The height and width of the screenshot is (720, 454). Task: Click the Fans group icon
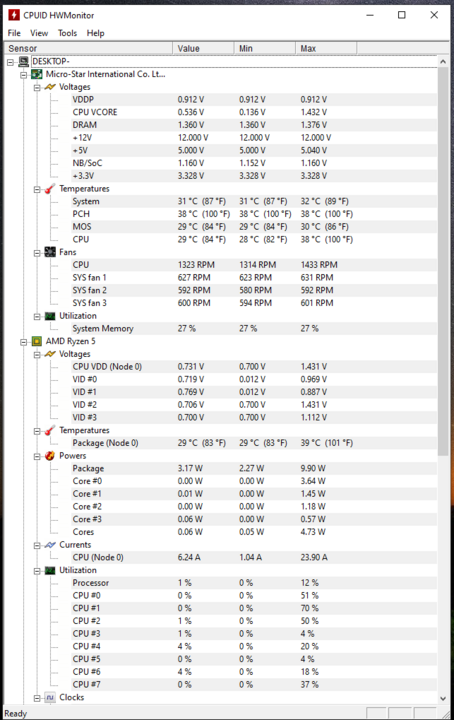(50, 252)
